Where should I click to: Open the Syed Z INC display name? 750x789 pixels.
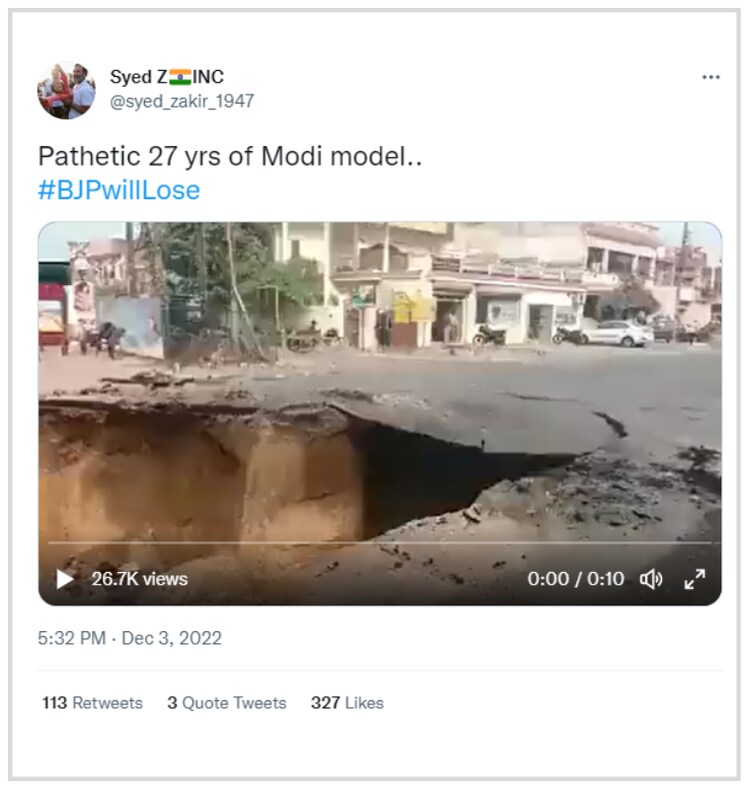(x=166, y=77)
